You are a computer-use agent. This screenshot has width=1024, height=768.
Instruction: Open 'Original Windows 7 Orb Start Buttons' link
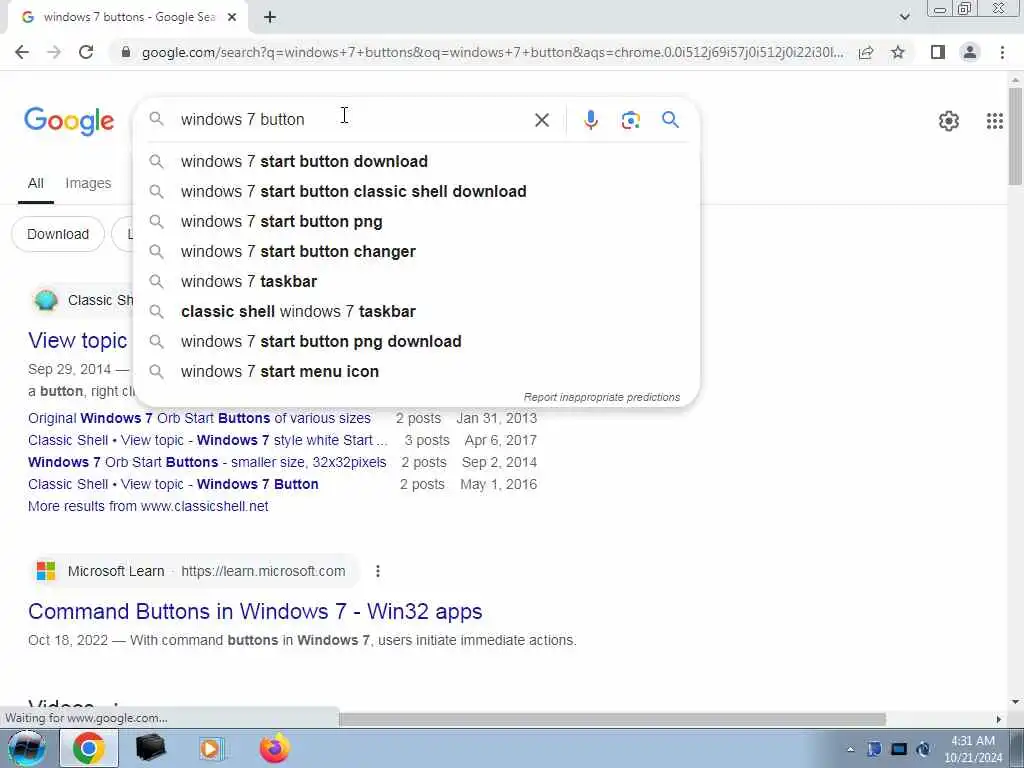199,418
